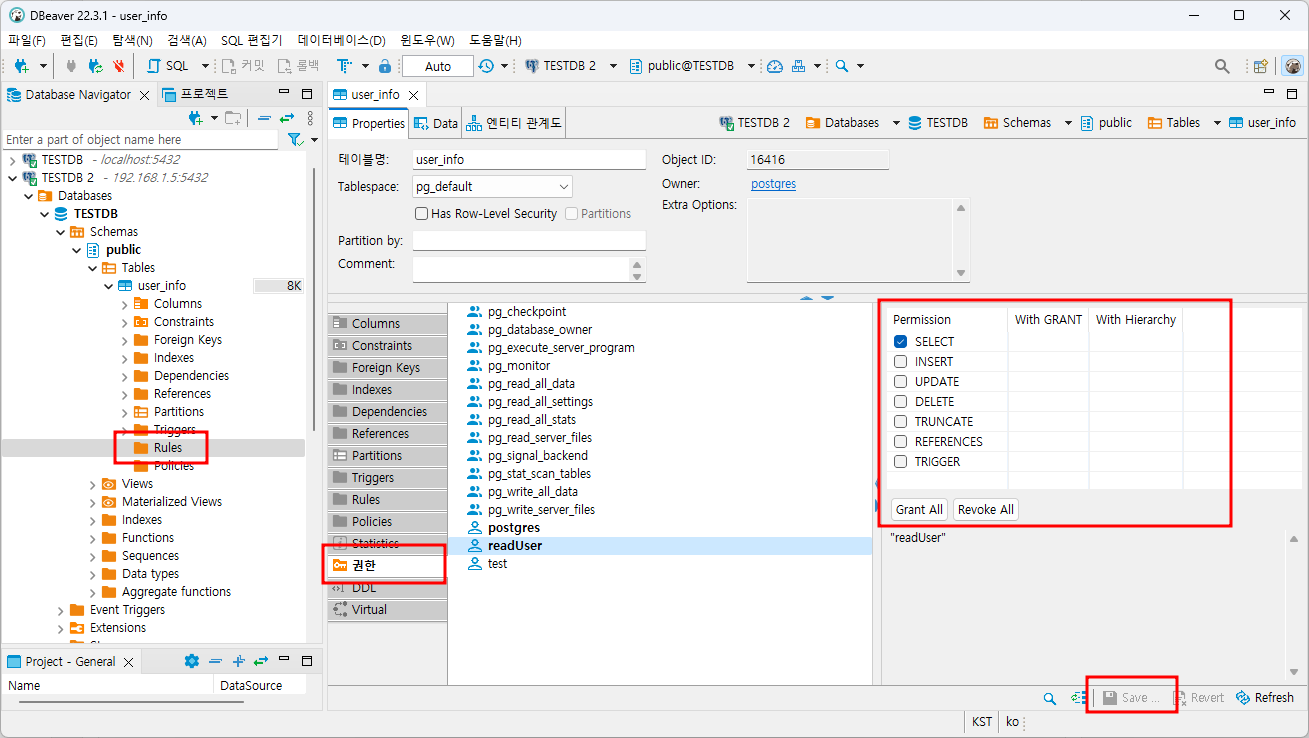1309x738 pixels.
Task: Check the DELETE permission checkbox
Action: (x=901, y=402)
